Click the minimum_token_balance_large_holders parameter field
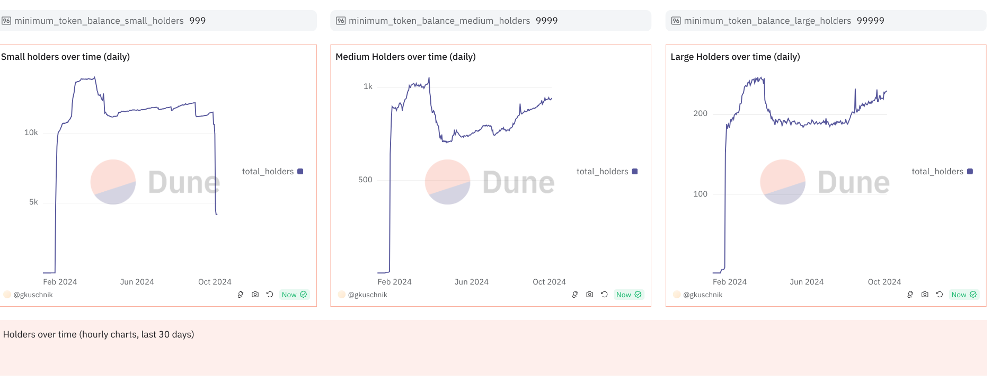The height and width of the screenshot is (382, 1000). [827, 20]
